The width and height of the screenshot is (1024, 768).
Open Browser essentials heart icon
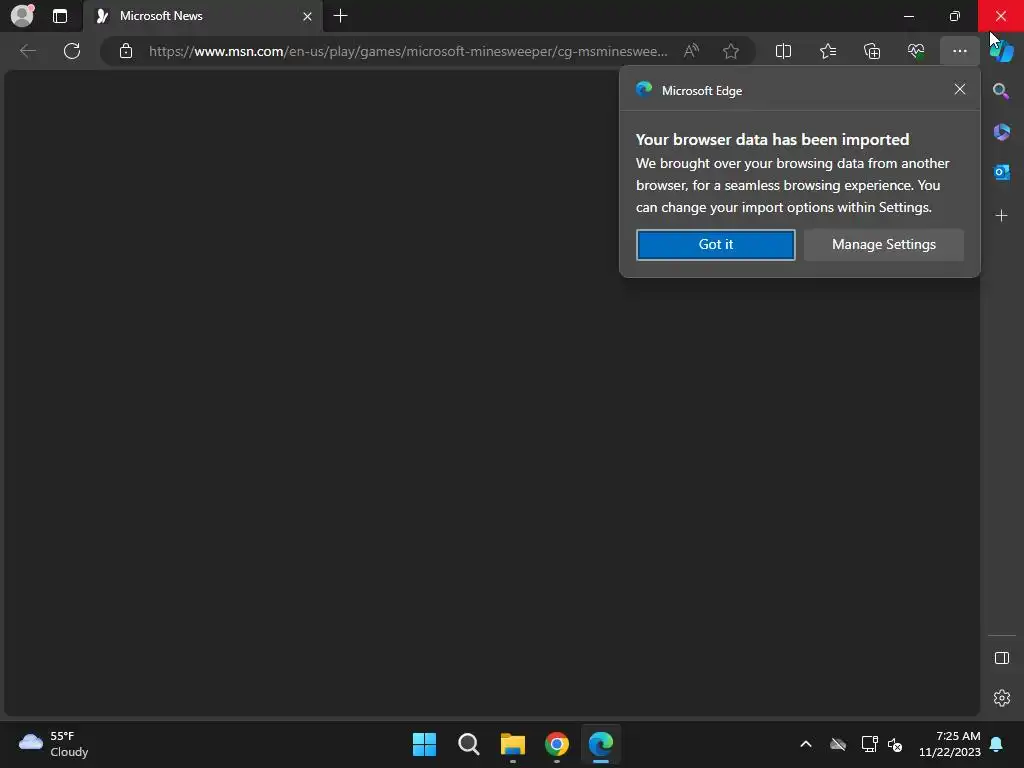(x=916, y=51)
